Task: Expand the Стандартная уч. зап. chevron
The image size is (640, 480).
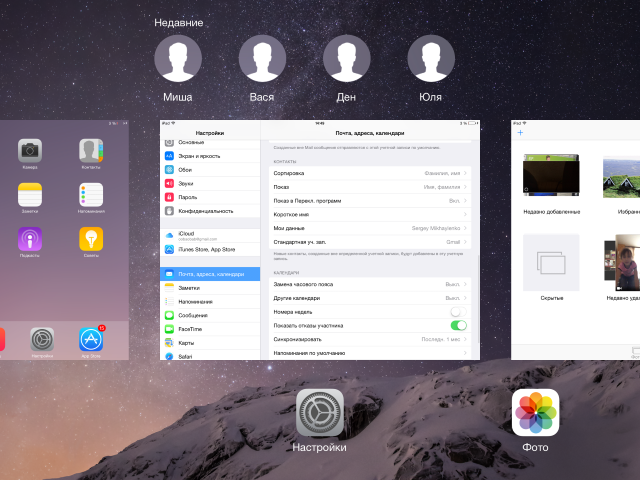Action: [x=465, y=242]
